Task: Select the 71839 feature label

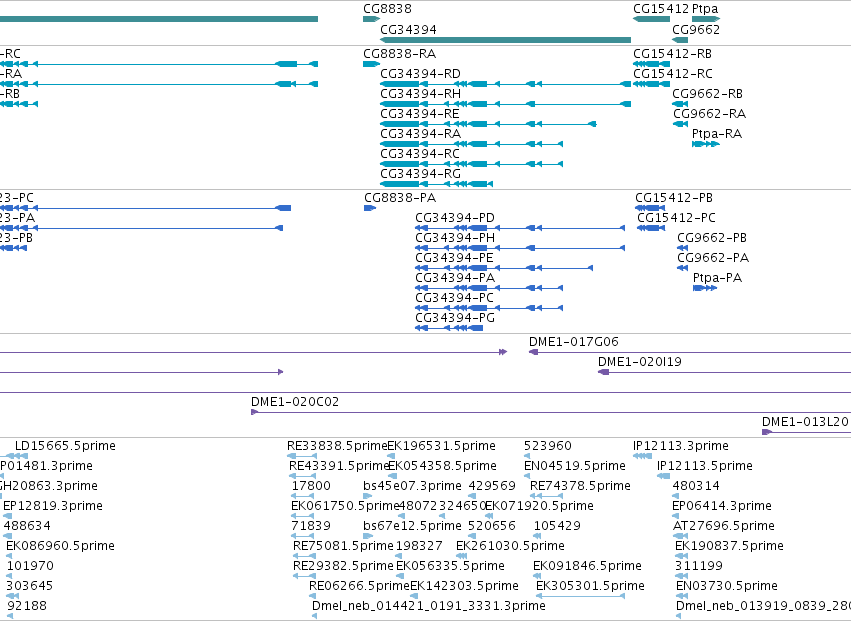Action: tap(311, 526)
